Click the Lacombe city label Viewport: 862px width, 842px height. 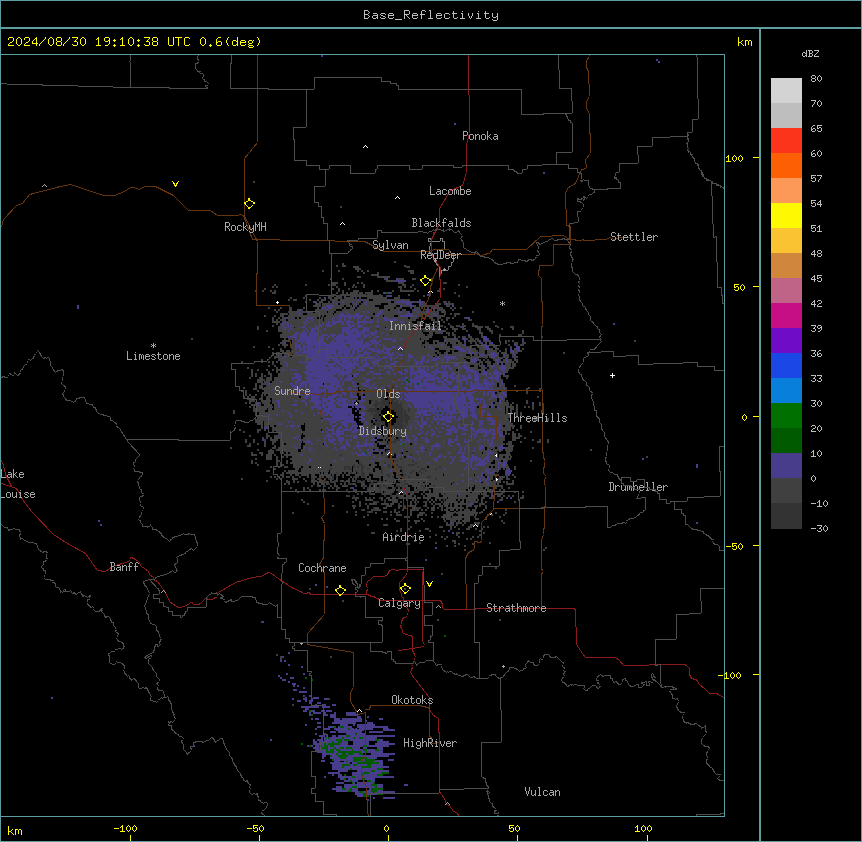click(450, 191)
